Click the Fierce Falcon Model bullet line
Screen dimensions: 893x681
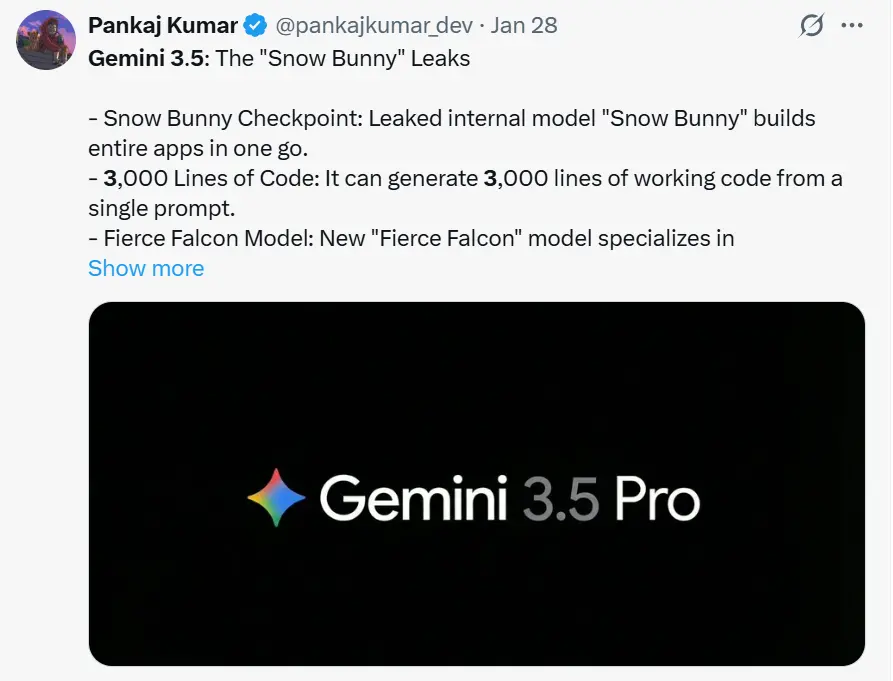pos(411,238)
